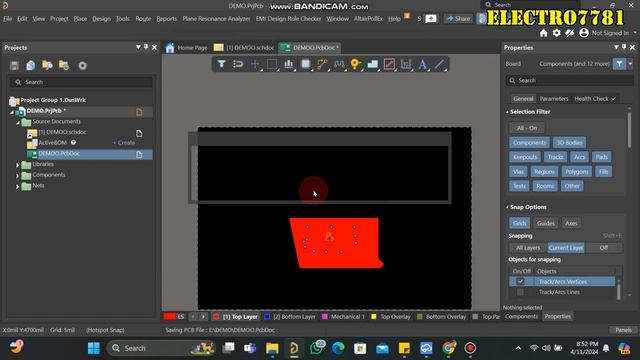Click the place via/pad yellow tool

[x=356, y=64]
